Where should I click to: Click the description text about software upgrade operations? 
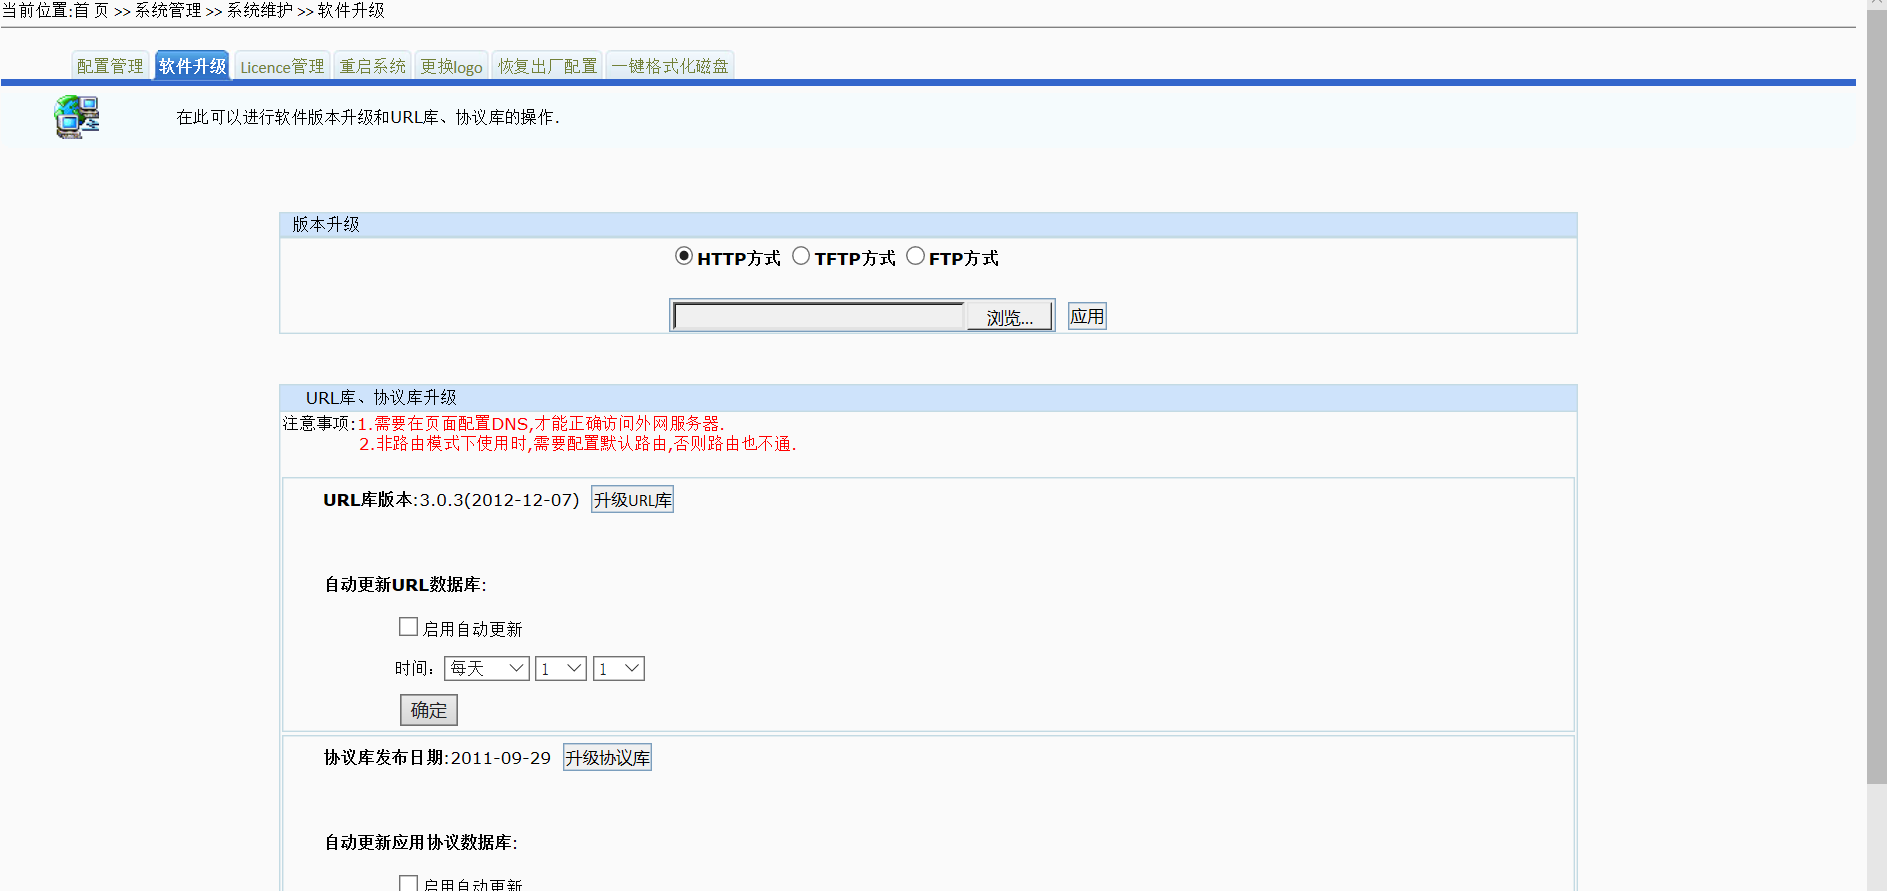coord(368,117)
